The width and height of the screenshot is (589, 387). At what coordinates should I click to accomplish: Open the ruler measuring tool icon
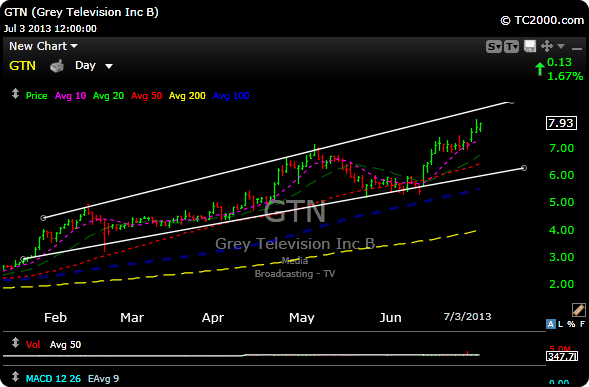coord(578,310)
